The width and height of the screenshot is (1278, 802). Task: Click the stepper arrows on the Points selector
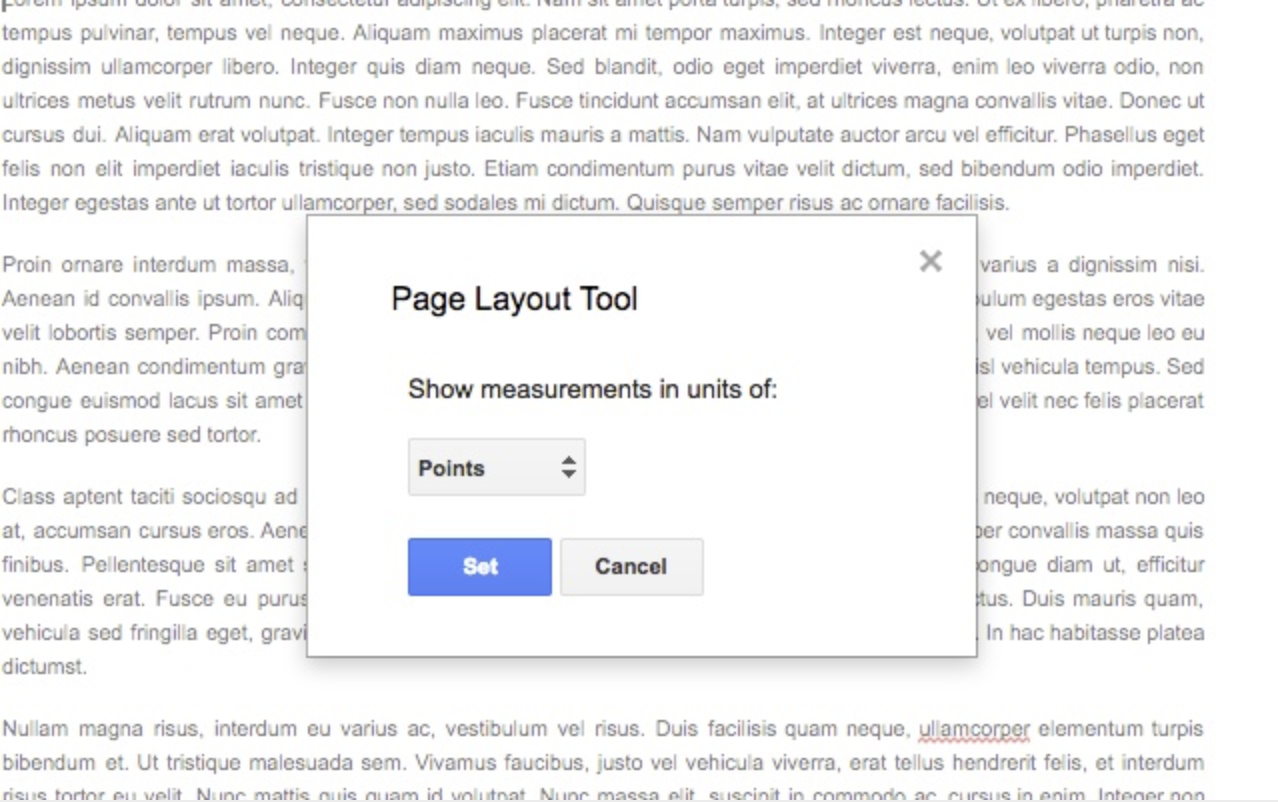[x=568, y=466]
